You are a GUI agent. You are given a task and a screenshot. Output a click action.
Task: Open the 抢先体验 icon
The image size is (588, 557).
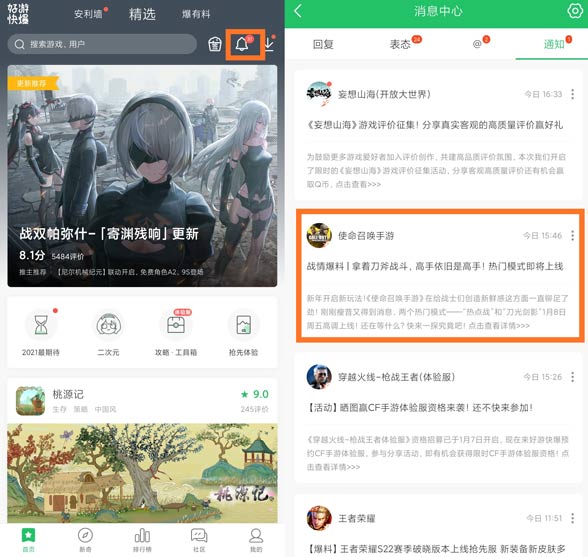point(243,324)
